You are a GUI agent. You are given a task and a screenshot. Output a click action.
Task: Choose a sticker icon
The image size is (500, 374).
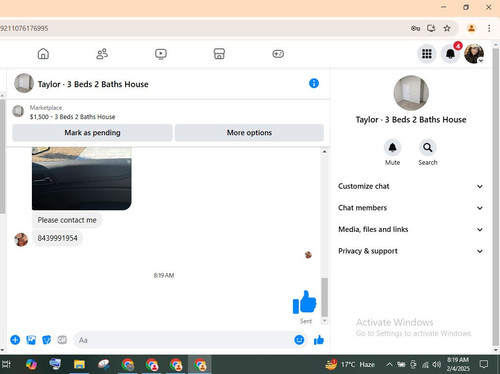coord(47,340)
